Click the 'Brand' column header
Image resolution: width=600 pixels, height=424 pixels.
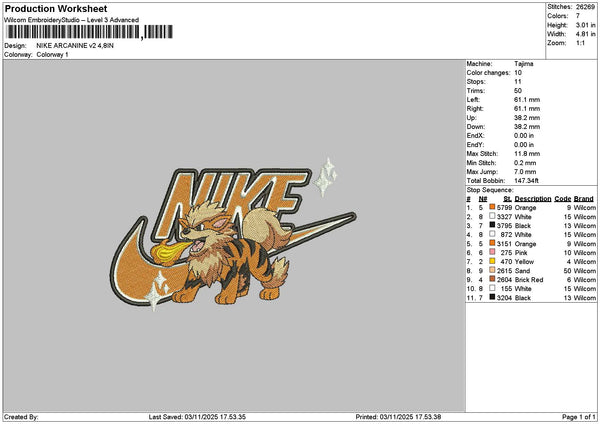(x=584, y=199)
